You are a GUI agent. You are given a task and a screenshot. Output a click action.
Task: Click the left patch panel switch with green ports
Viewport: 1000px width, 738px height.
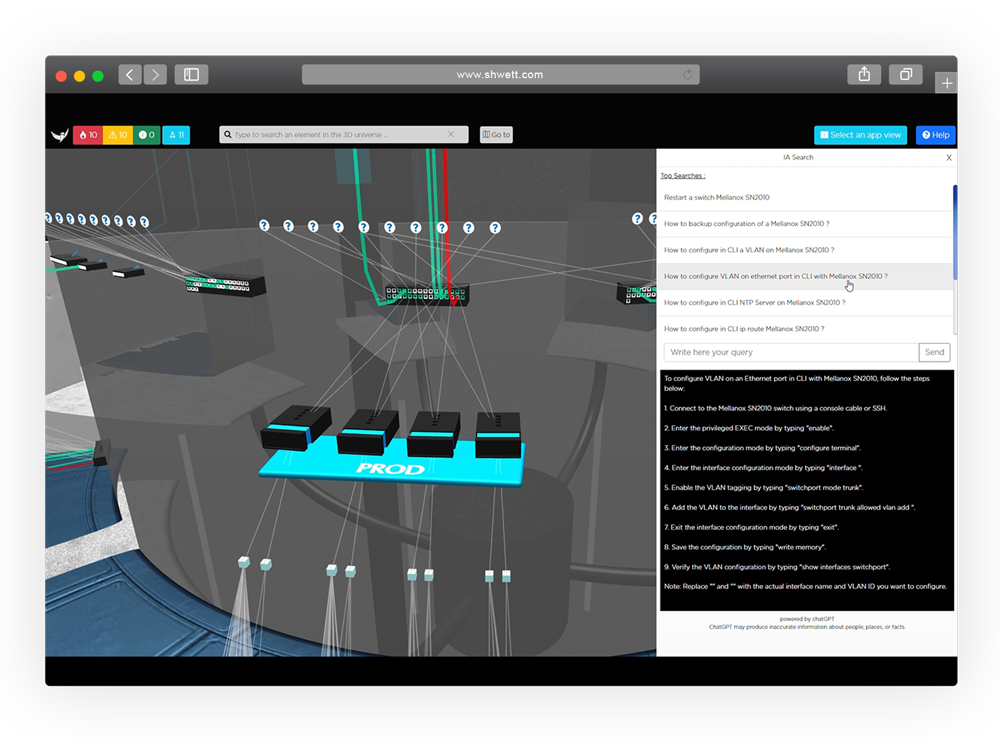225,284
